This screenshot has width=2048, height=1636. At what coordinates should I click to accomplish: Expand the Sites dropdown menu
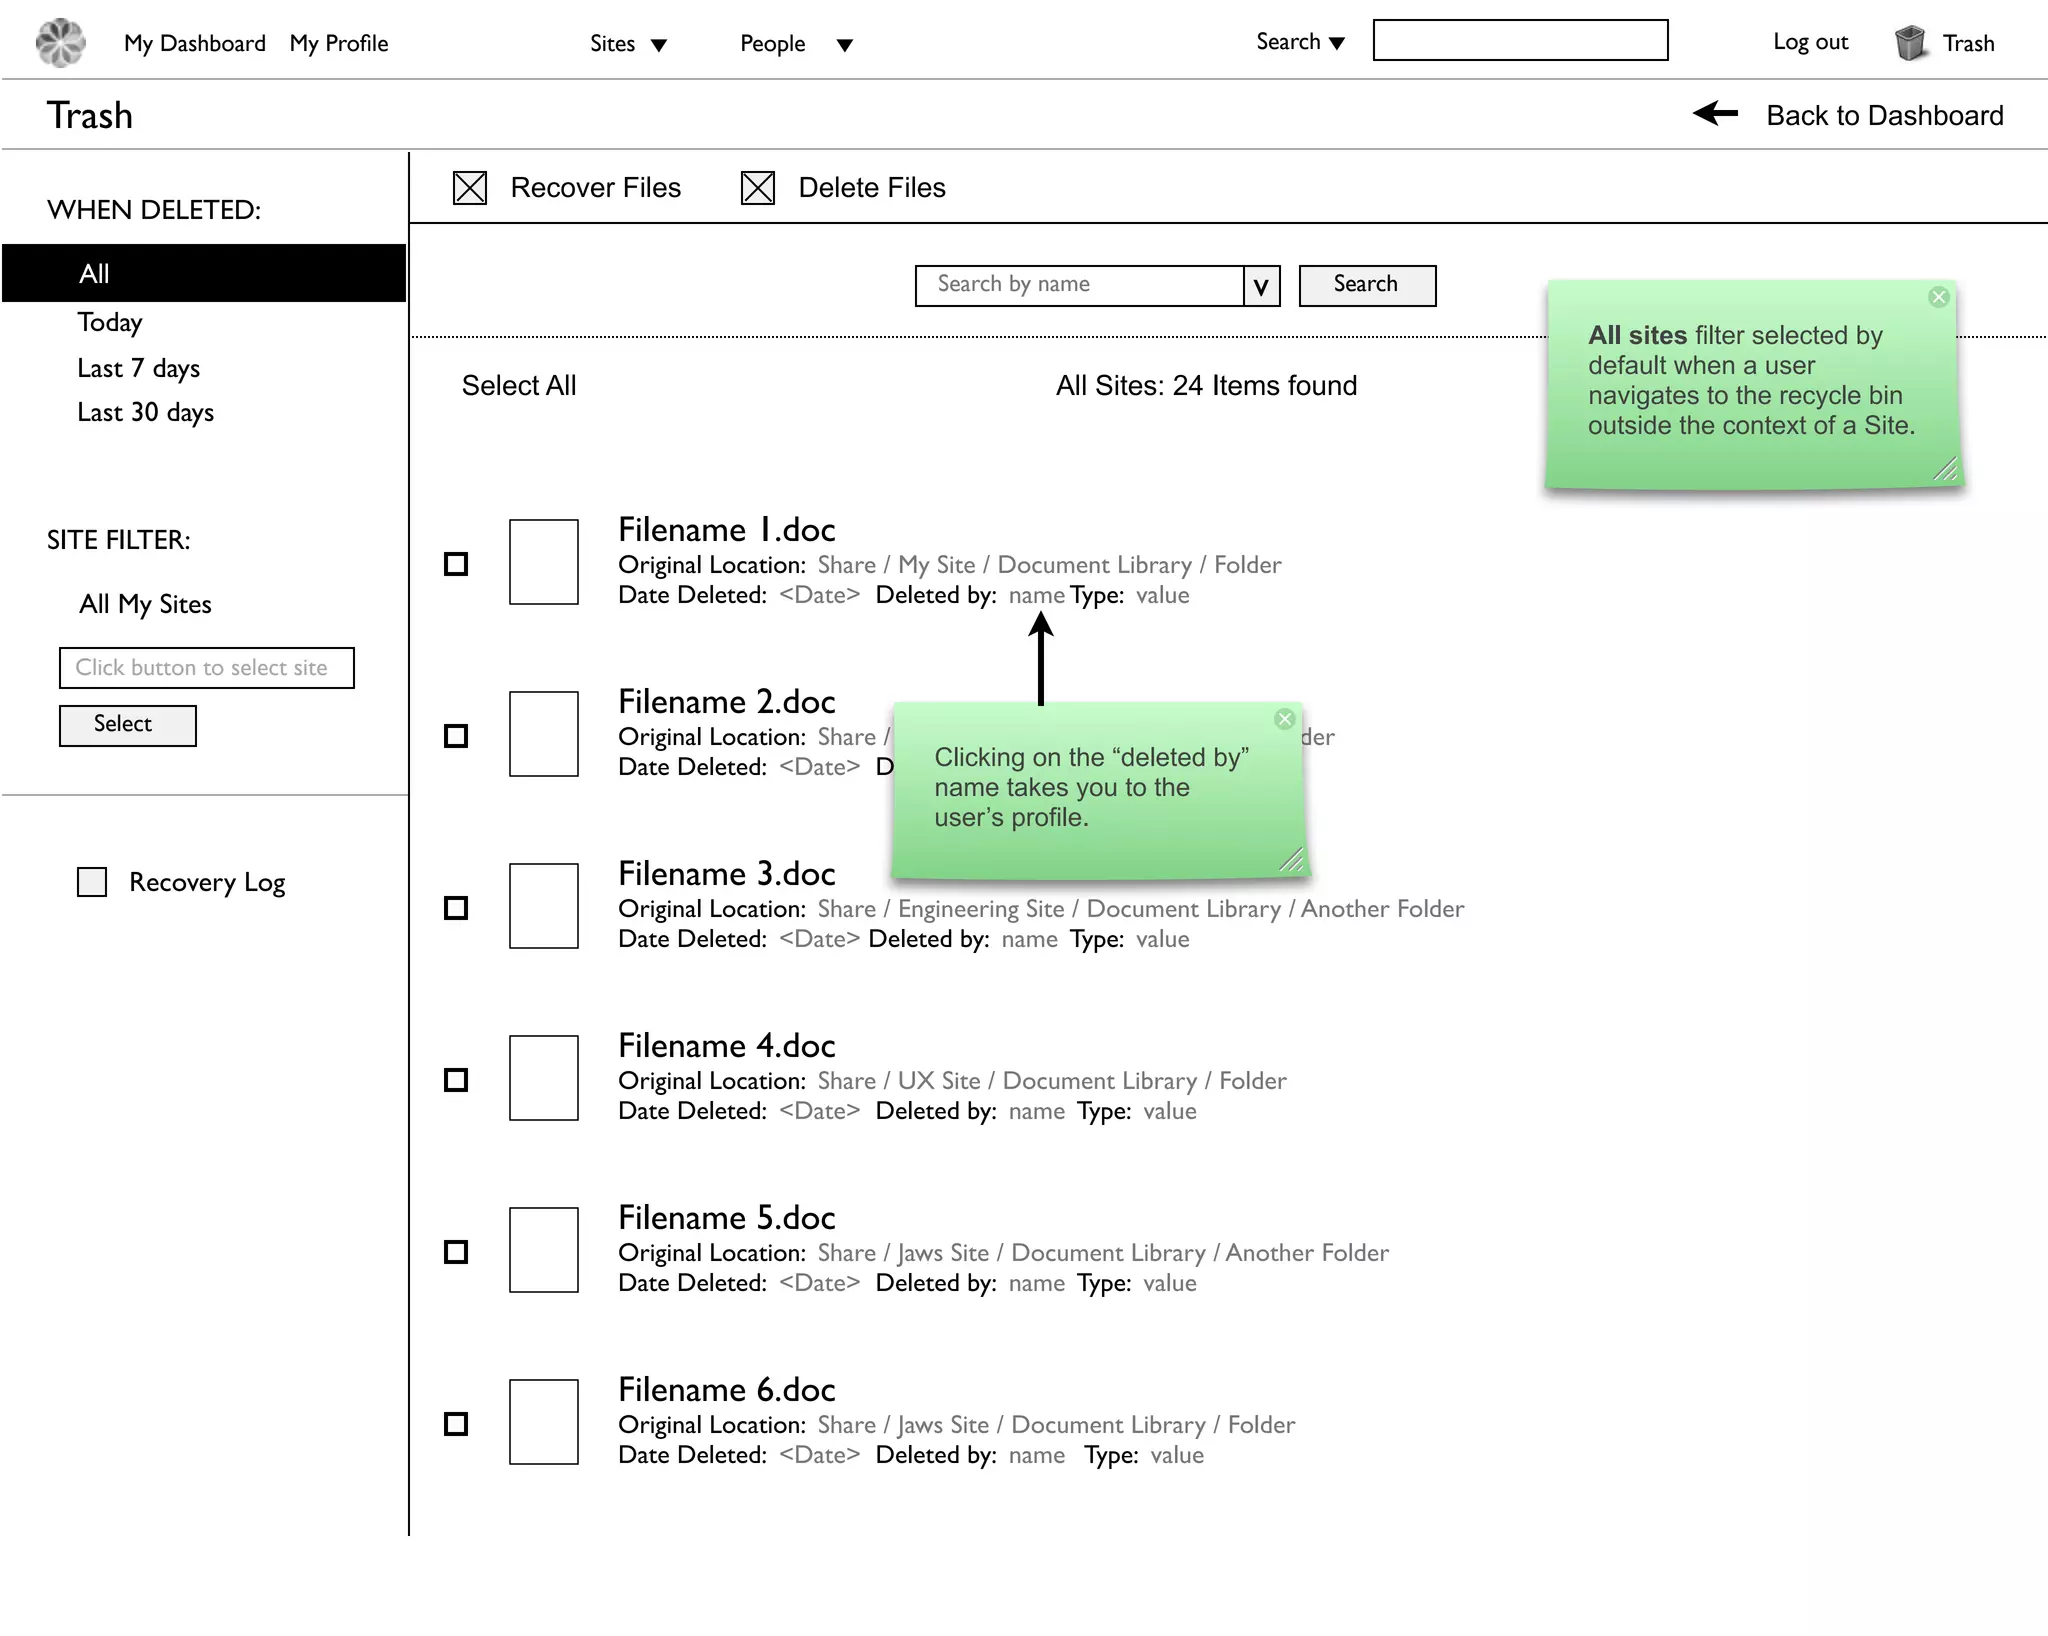coord(659,45)
